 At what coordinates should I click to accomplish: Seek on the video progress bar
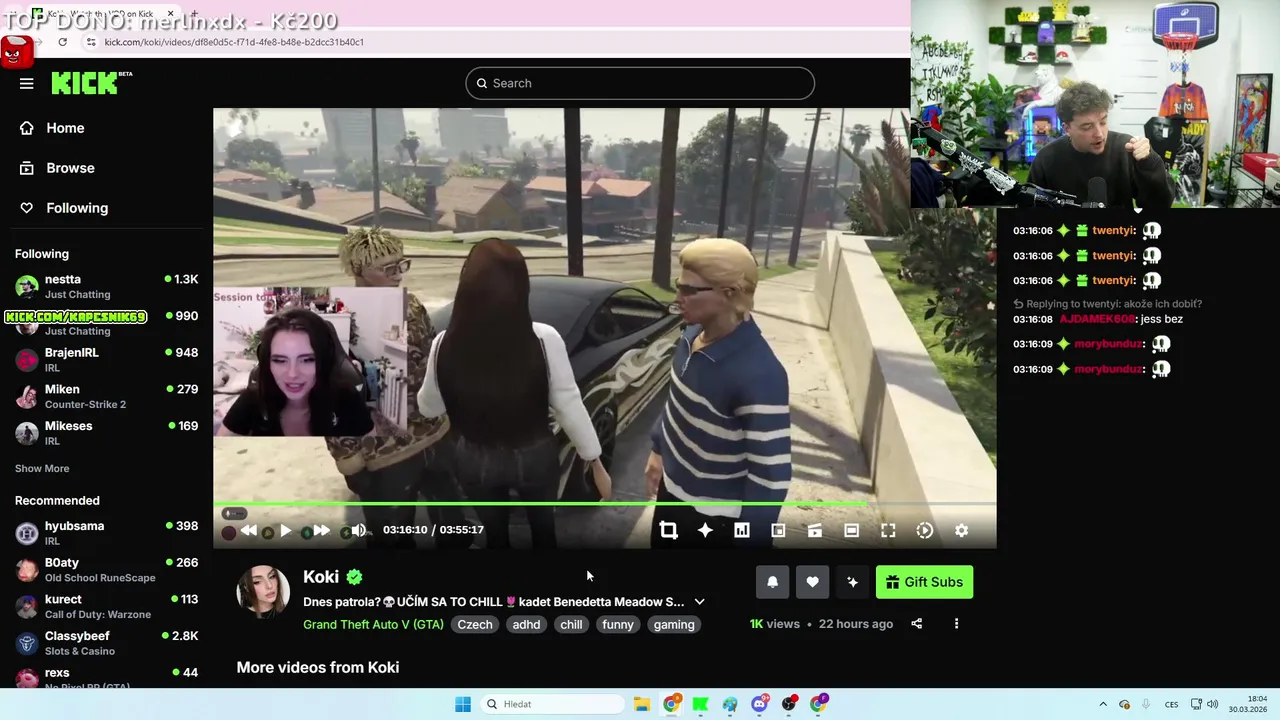coord(604,504)
